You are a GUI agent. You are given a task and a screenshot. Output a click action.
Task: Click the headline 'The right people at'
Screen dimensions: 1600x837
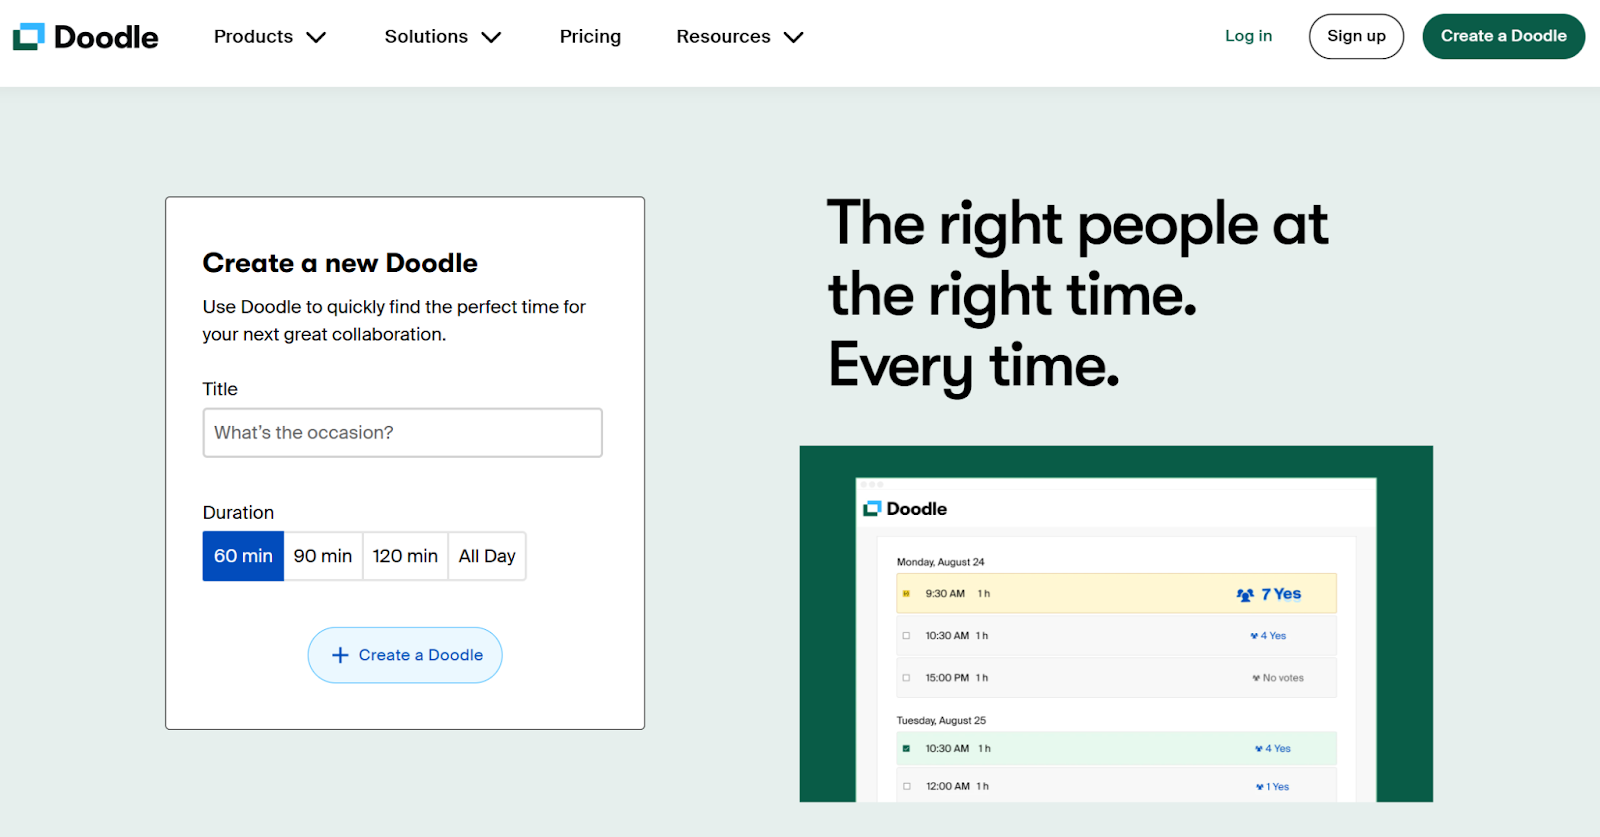click(x=1078, y=224)
